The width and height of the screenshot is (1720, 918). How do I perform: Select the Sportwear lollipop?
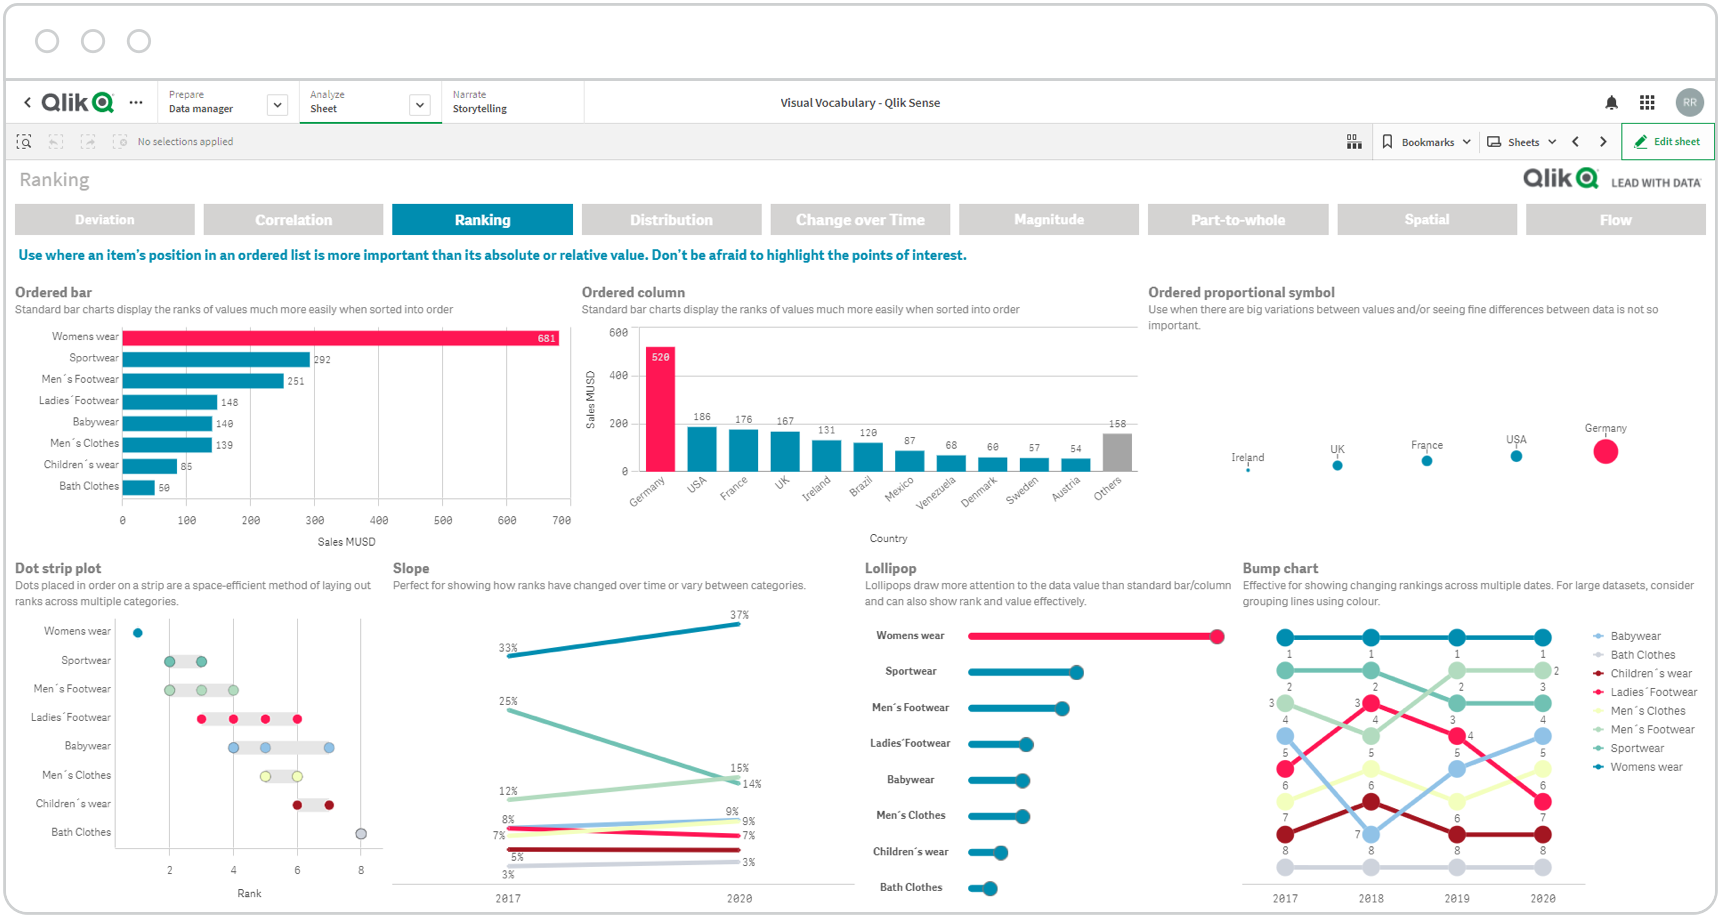pos(1026,672)
